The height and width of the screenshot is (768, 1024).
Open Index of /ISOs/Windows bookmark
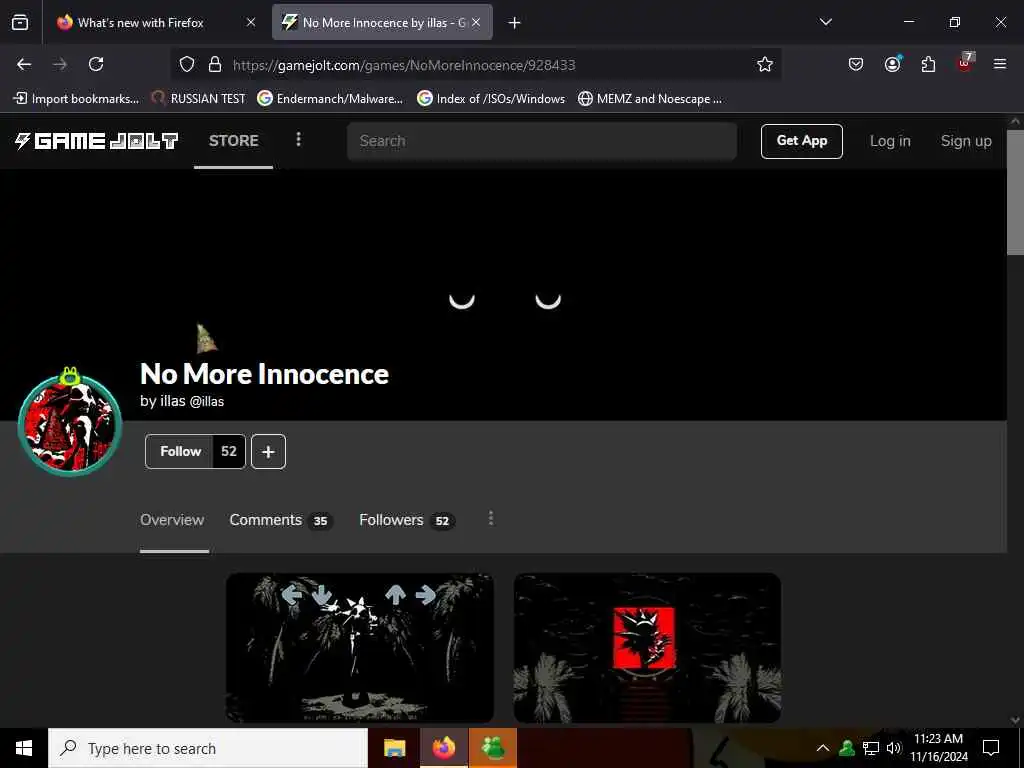pyautogui.click(x=491, y=99)
